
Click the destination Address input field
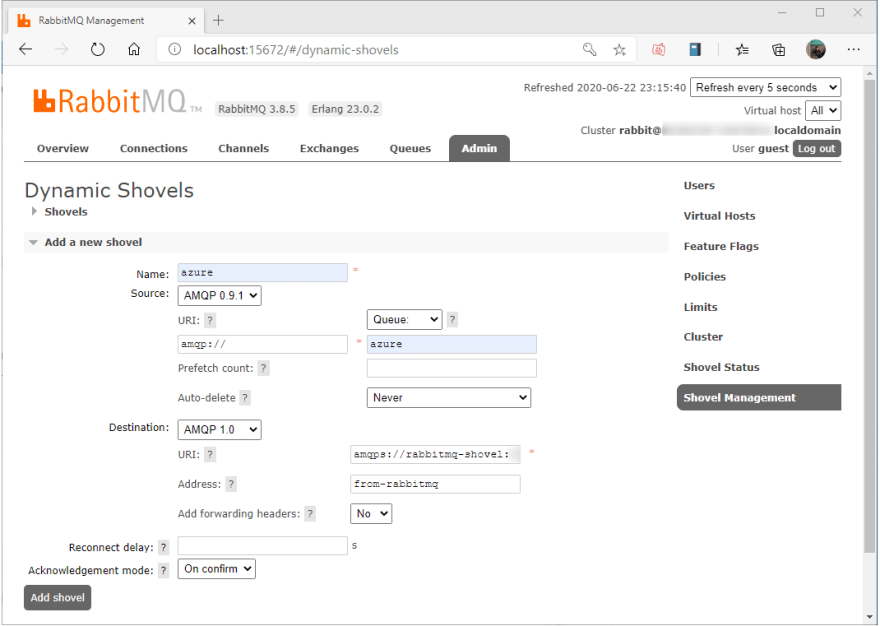pyautogui.click(x=435, y=484)
